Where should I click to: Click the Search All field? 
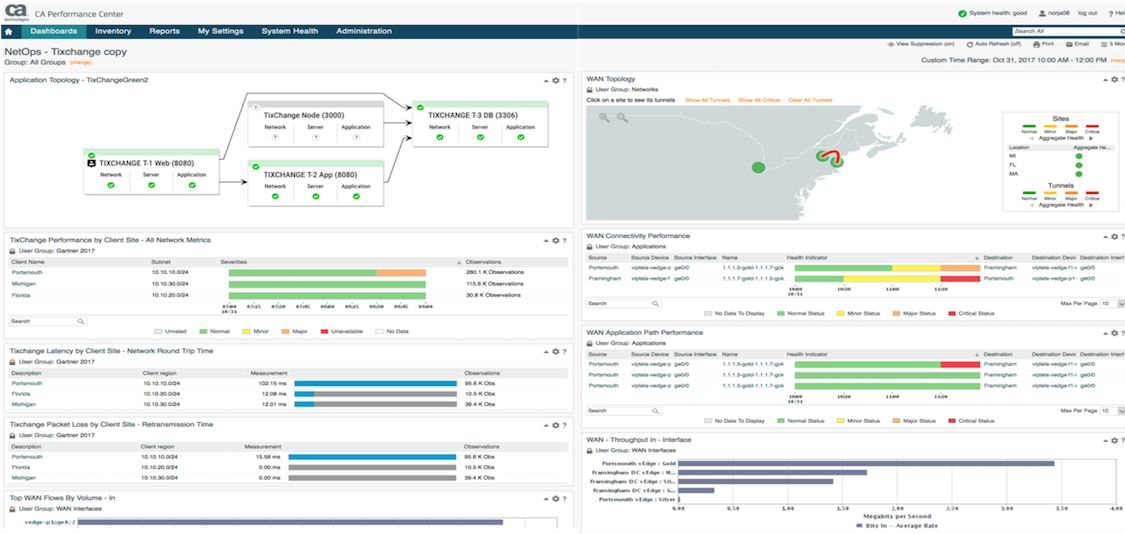pyautogui.click(x=1066, y=32)
